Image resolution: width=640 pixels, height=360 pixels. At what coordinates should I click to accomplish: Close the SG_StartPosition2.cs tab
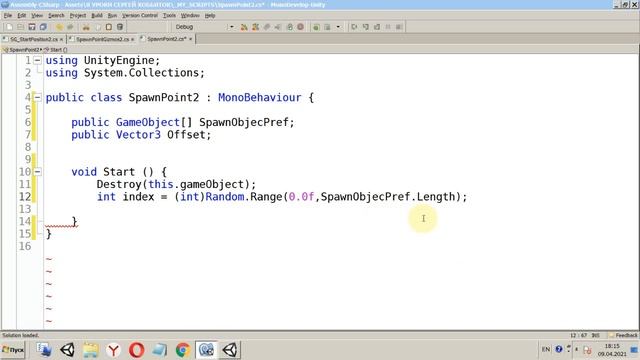62,40
